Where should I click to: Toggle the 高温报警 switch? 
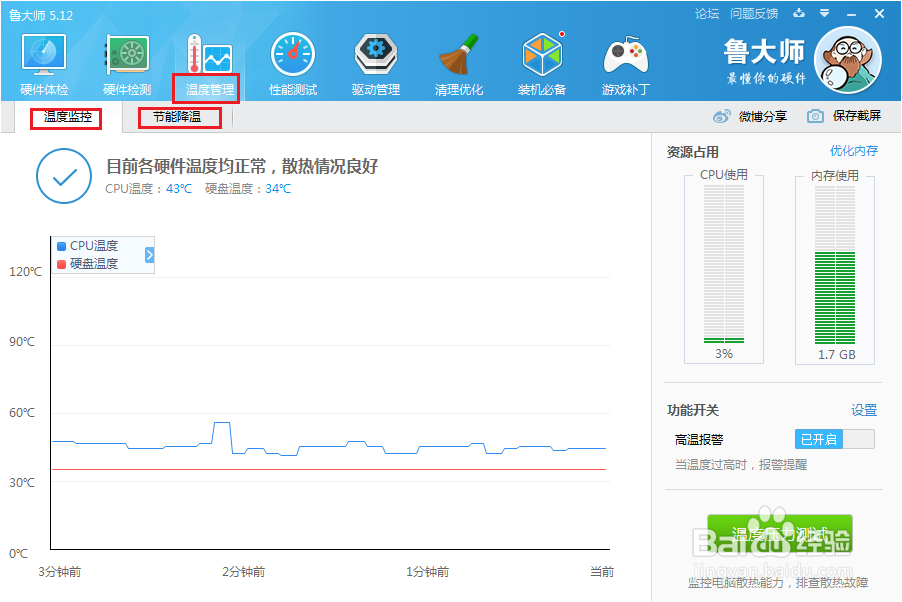click(835, 439)
